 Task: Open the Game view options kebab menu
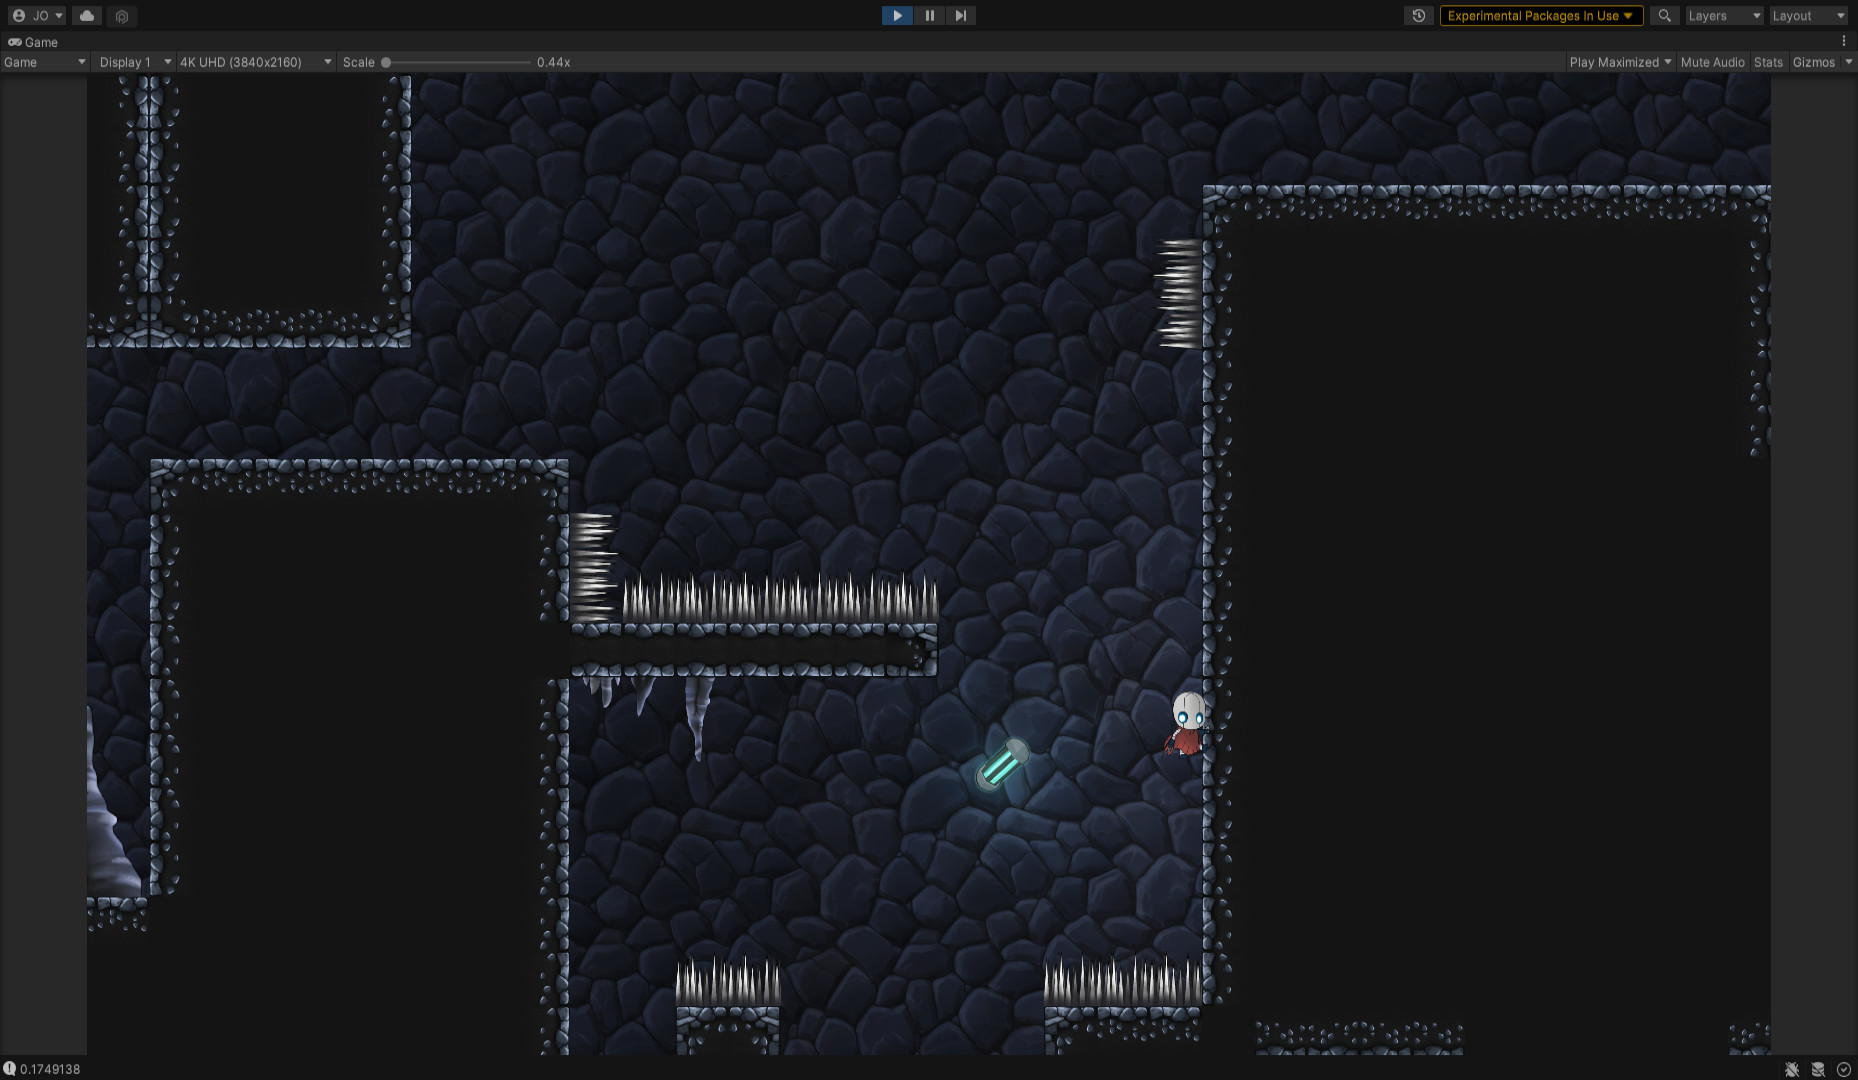1845,41
